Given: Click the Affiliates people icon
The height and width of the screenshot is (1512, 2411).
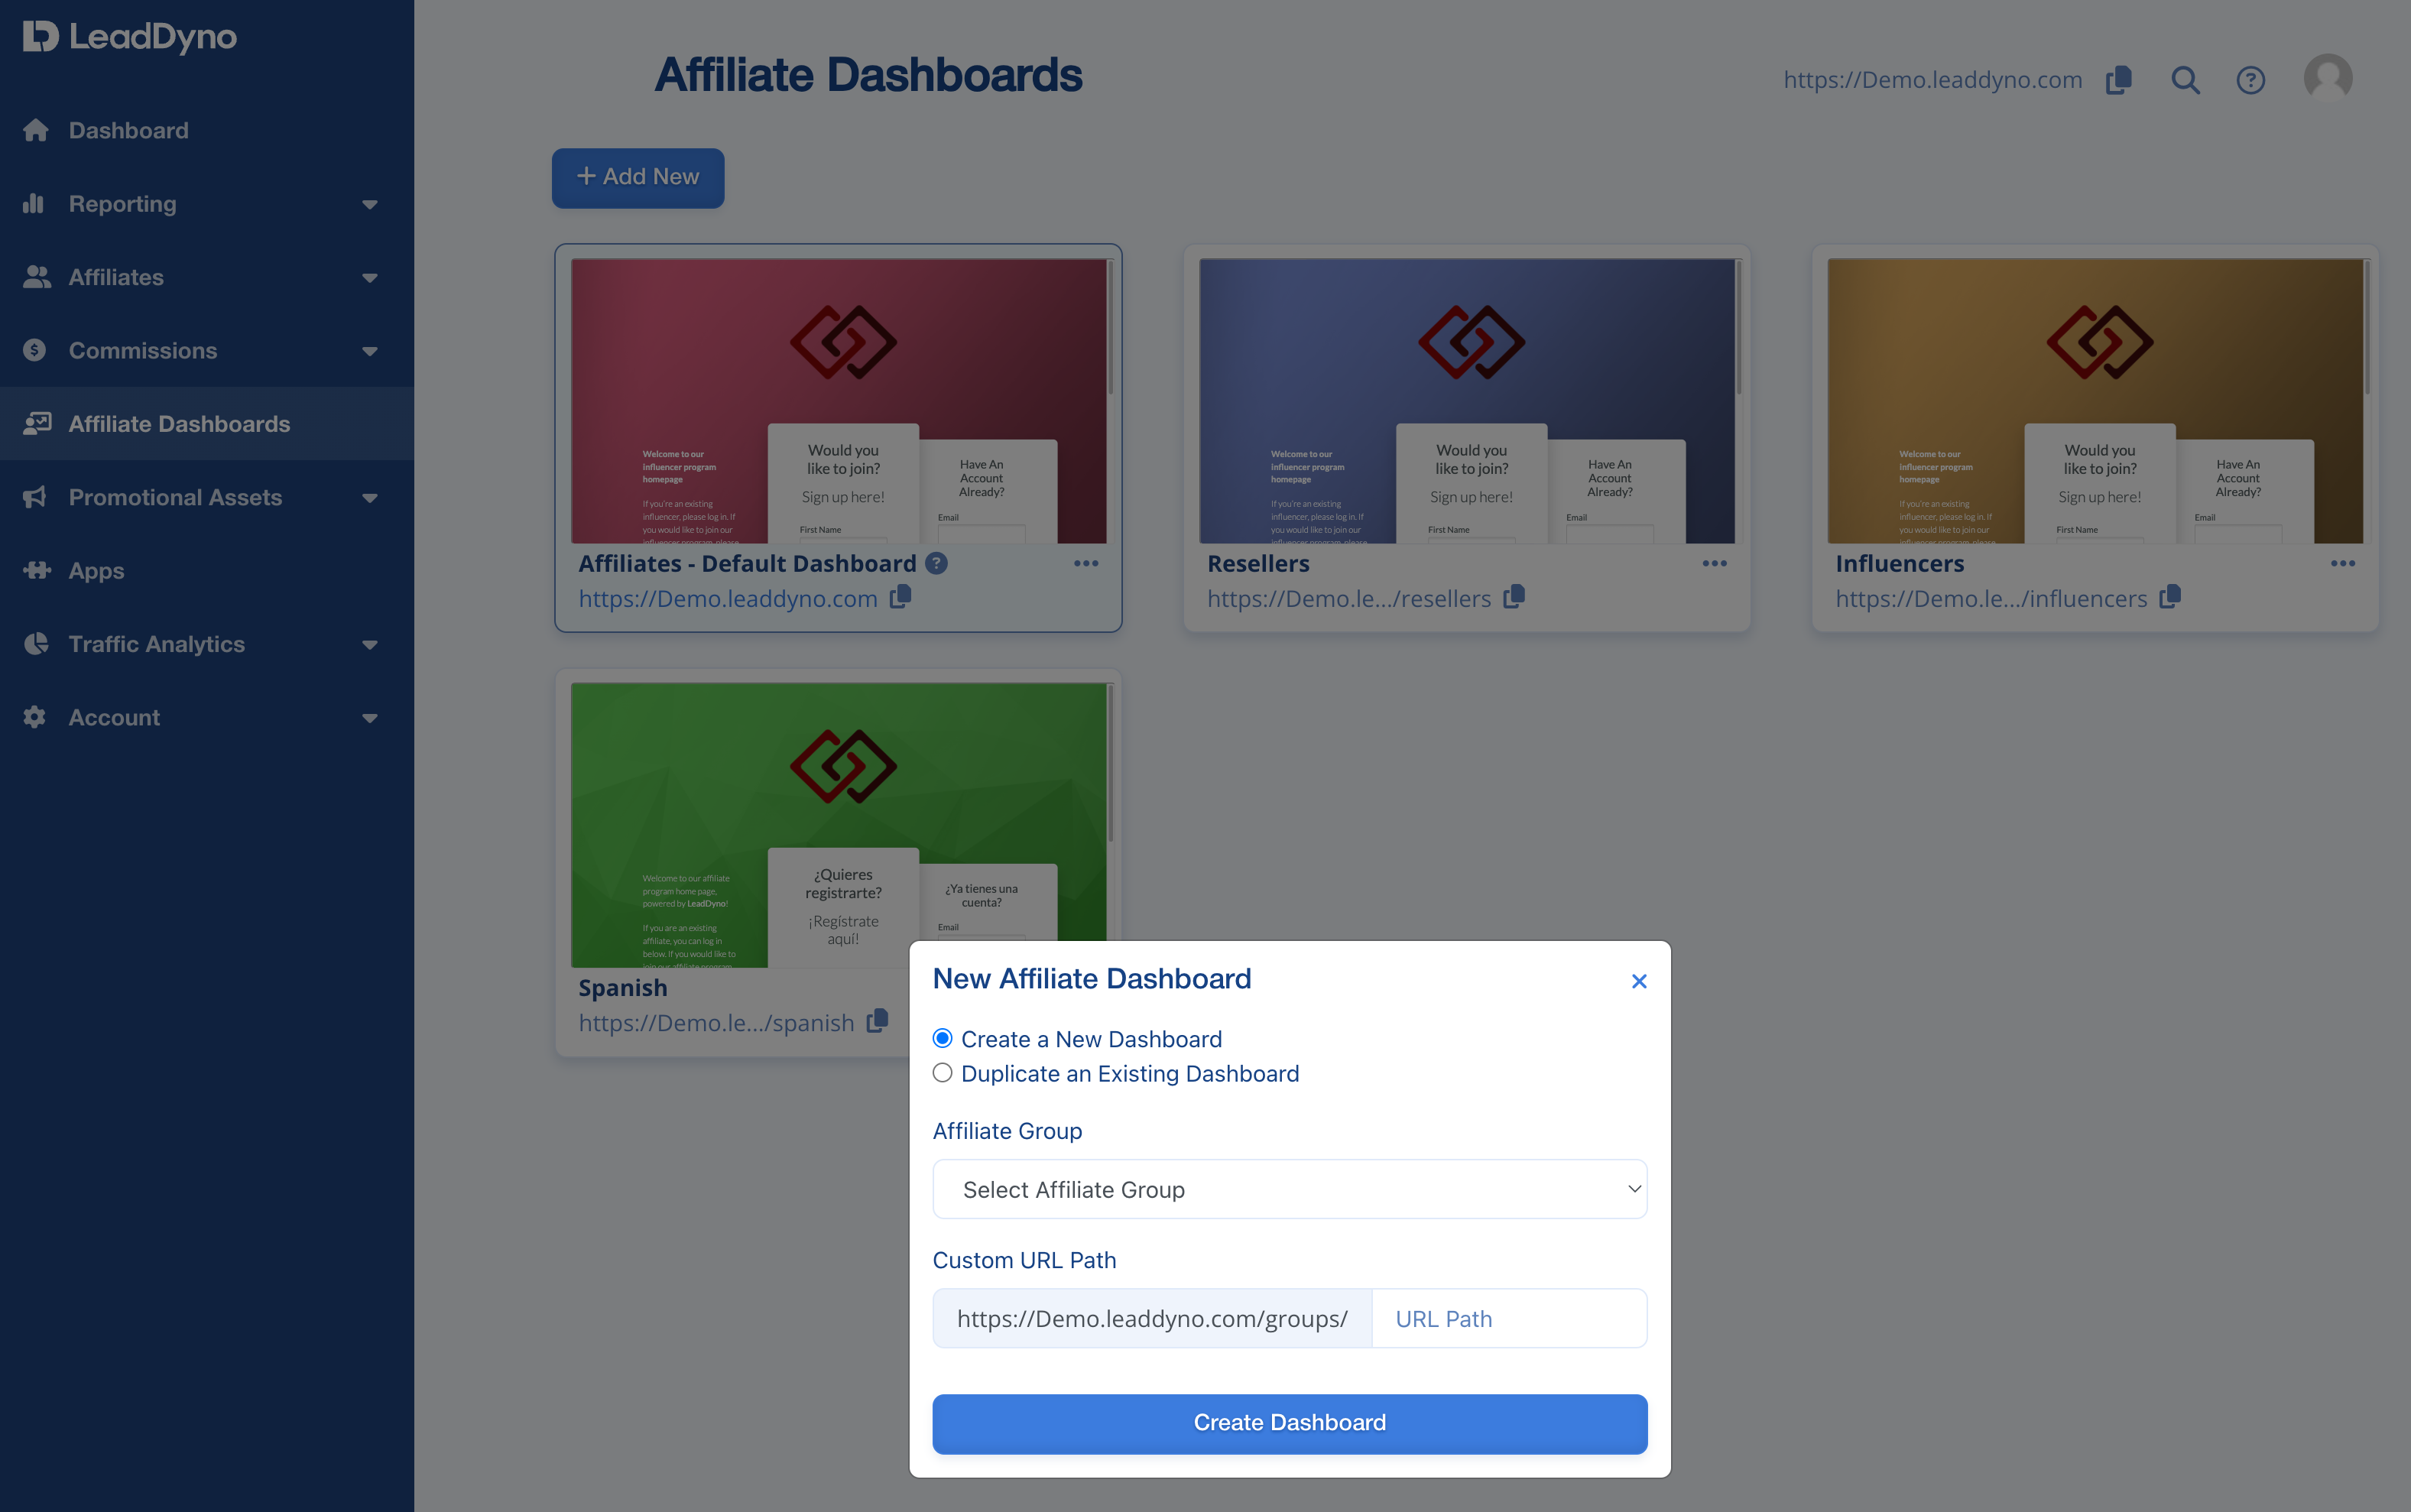Looking at the screenshot, I should pos(37,277).
